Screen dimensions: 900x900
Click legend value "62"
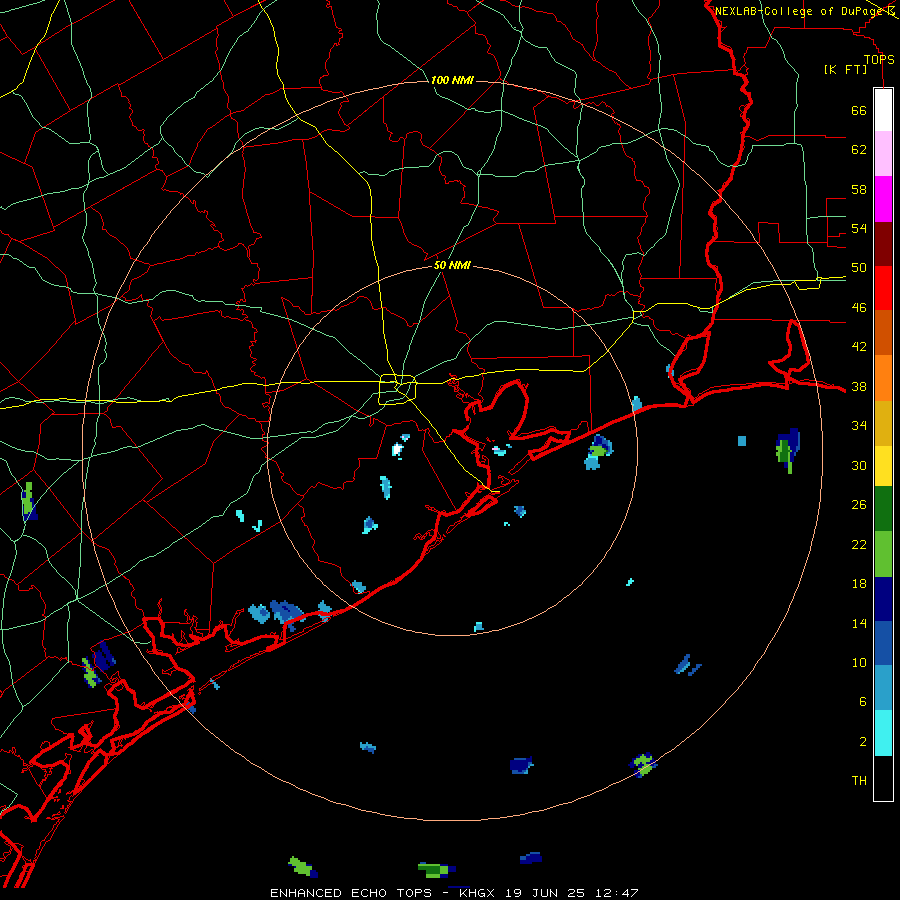859,150
